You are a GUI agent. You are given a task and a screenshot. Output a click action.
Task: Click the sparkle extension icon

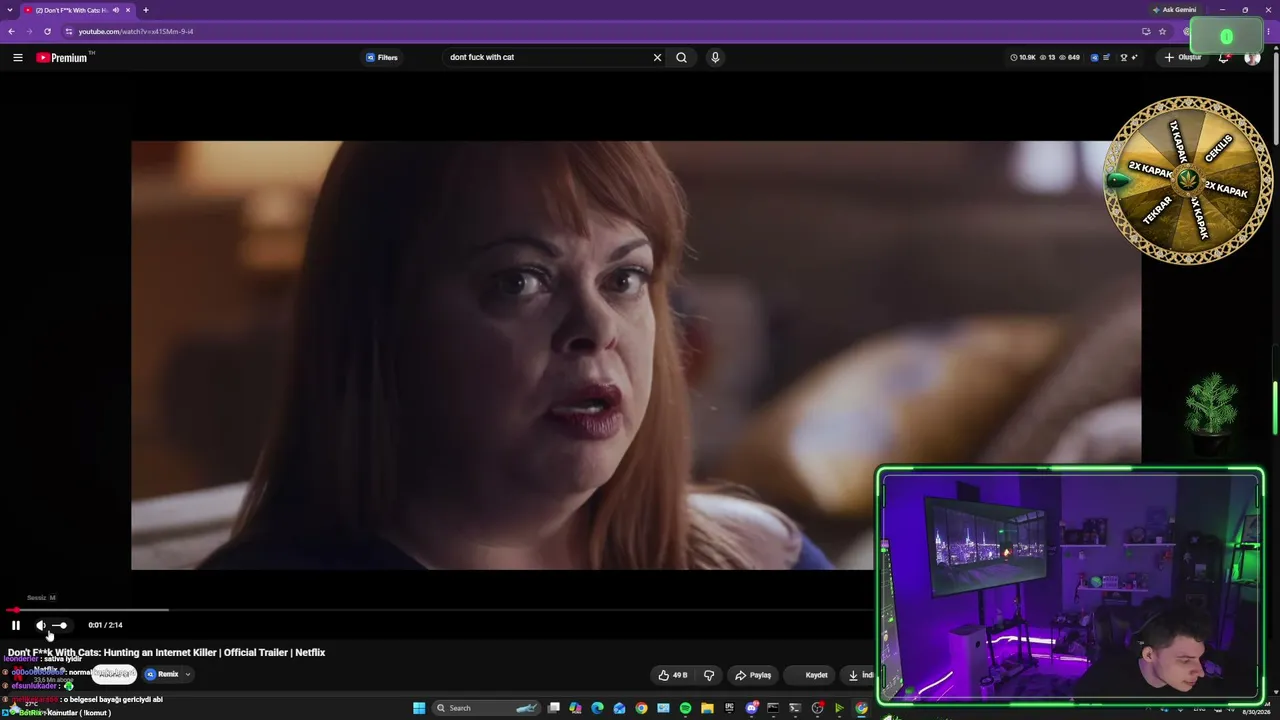tap(1135, 57)
